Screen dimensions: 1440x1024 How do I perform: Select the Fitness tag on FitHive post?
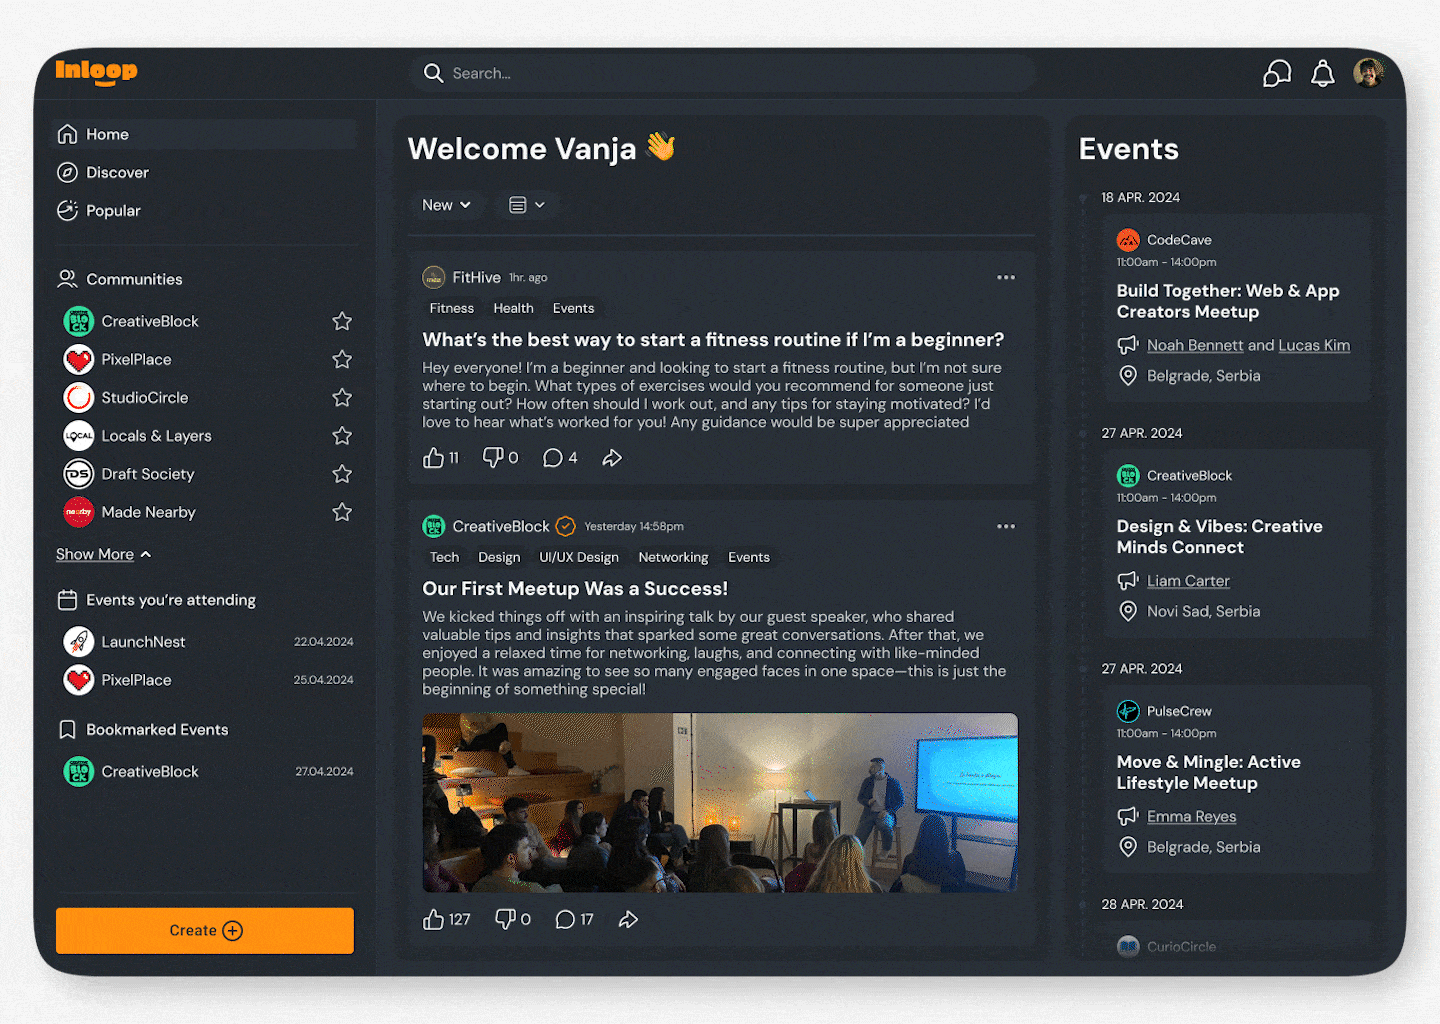click(452, 308)
